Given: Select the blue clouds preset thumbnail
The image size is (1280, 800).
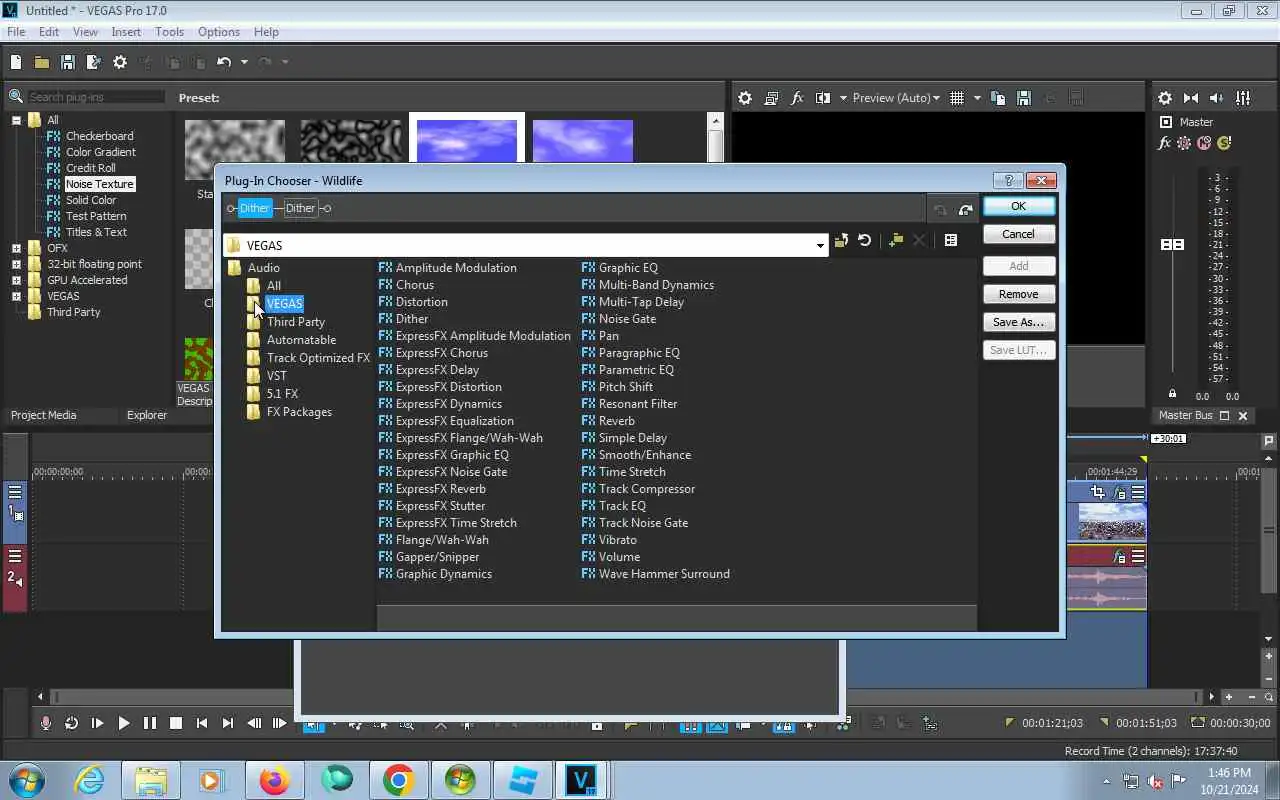Looking at the screenshot, I should pyautogui.click(x=467, y=141).
